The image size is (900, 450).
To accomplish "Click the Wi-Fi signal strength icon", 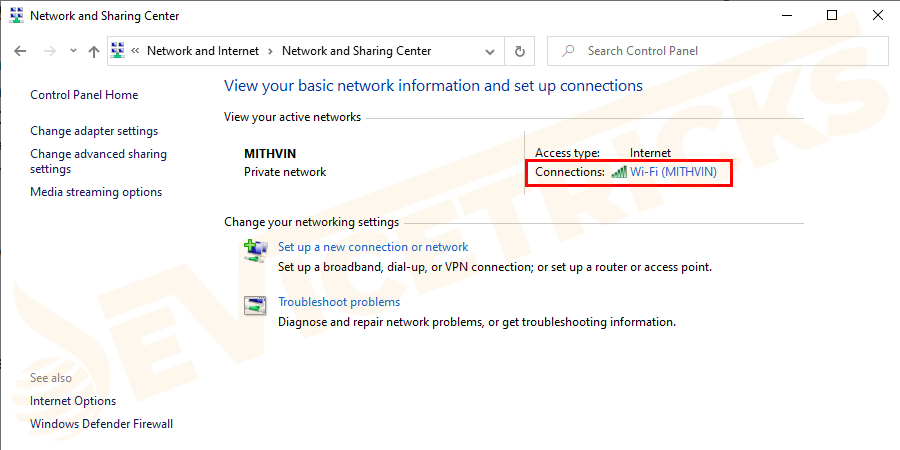I will pos(619,172).
